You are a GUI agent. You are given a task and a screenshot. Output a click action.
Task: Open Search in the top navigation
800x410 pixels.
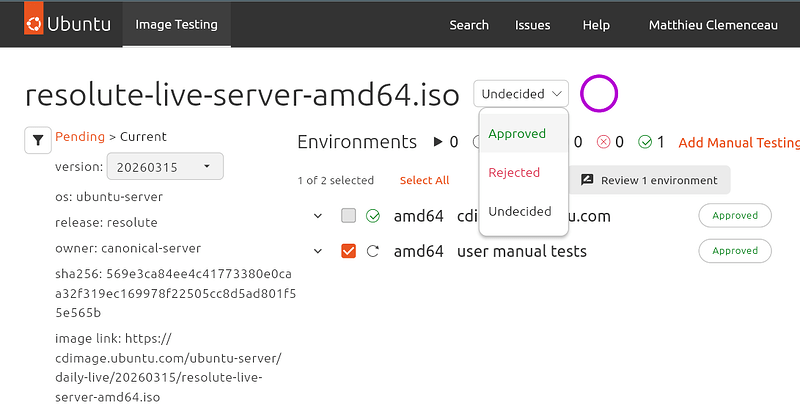[469, 25]
